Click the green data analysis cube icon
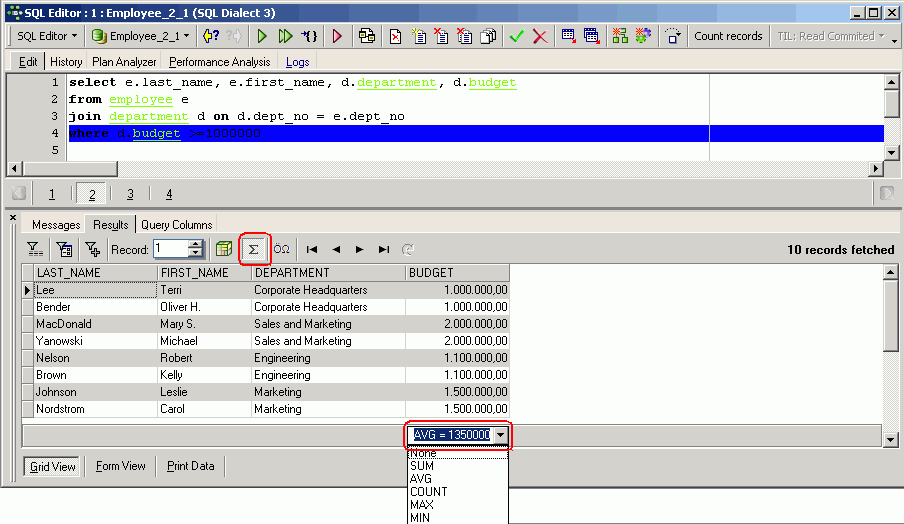Image resolution: width=904 pixels, height=524 pixels. [x=224, y=249]
